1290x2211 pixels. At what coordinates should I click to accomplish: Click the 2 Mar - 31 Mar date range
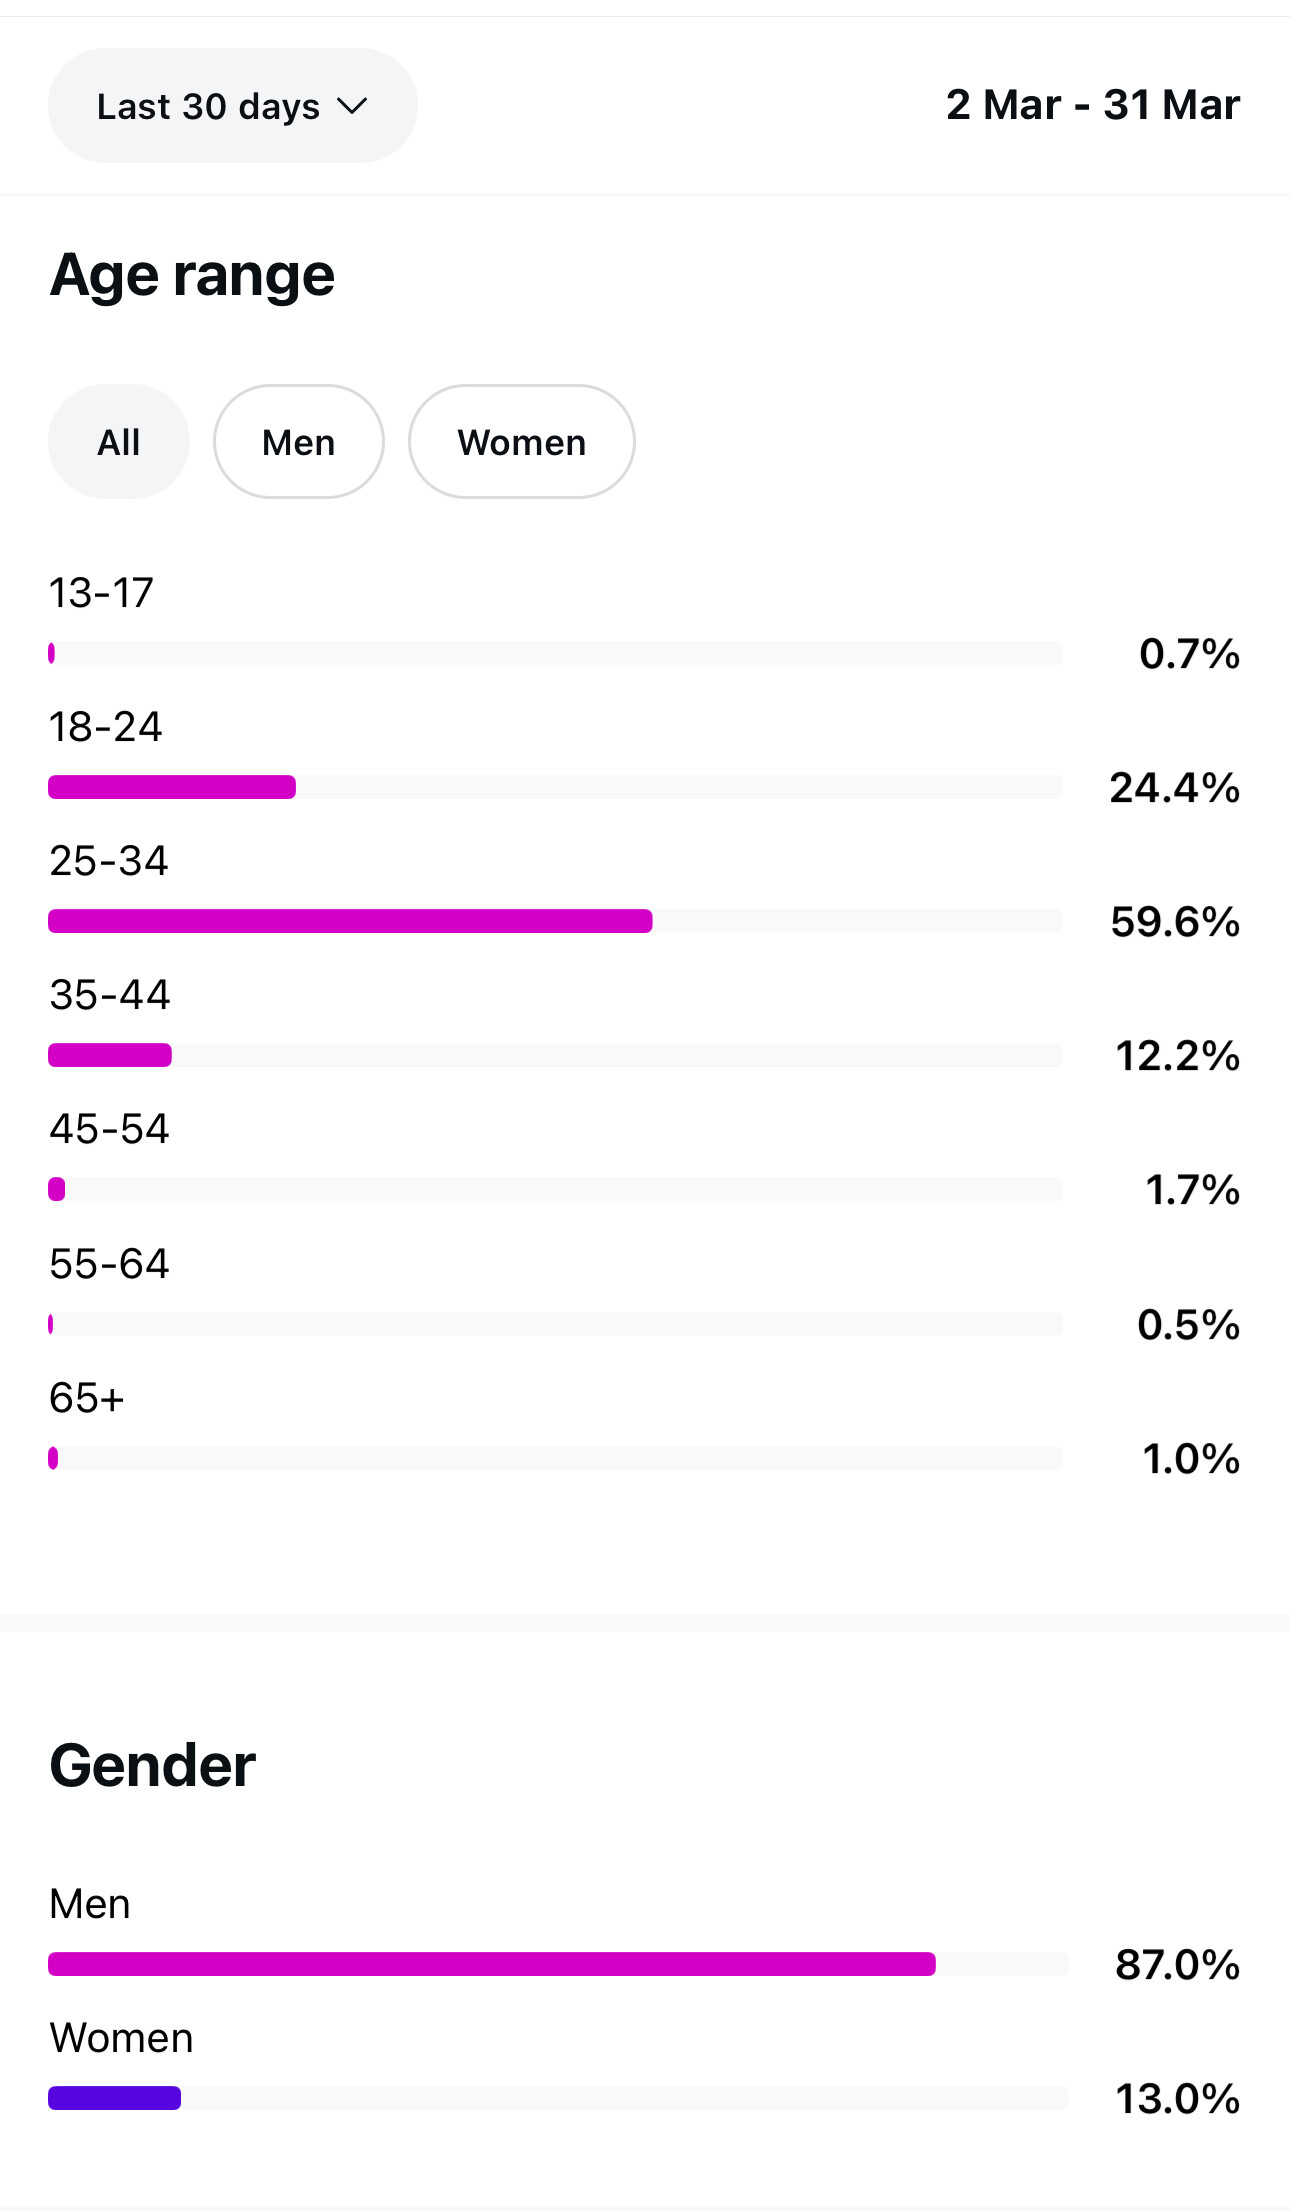tap(1092, 105)
